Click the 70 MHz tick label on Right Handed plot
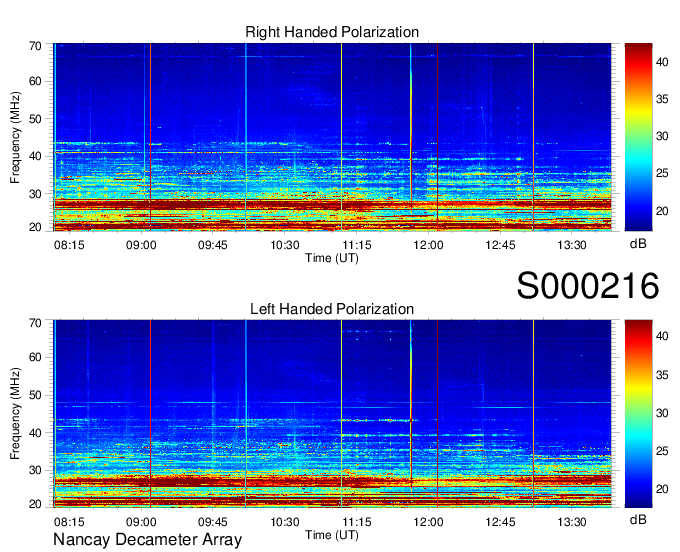 point(35,46)
